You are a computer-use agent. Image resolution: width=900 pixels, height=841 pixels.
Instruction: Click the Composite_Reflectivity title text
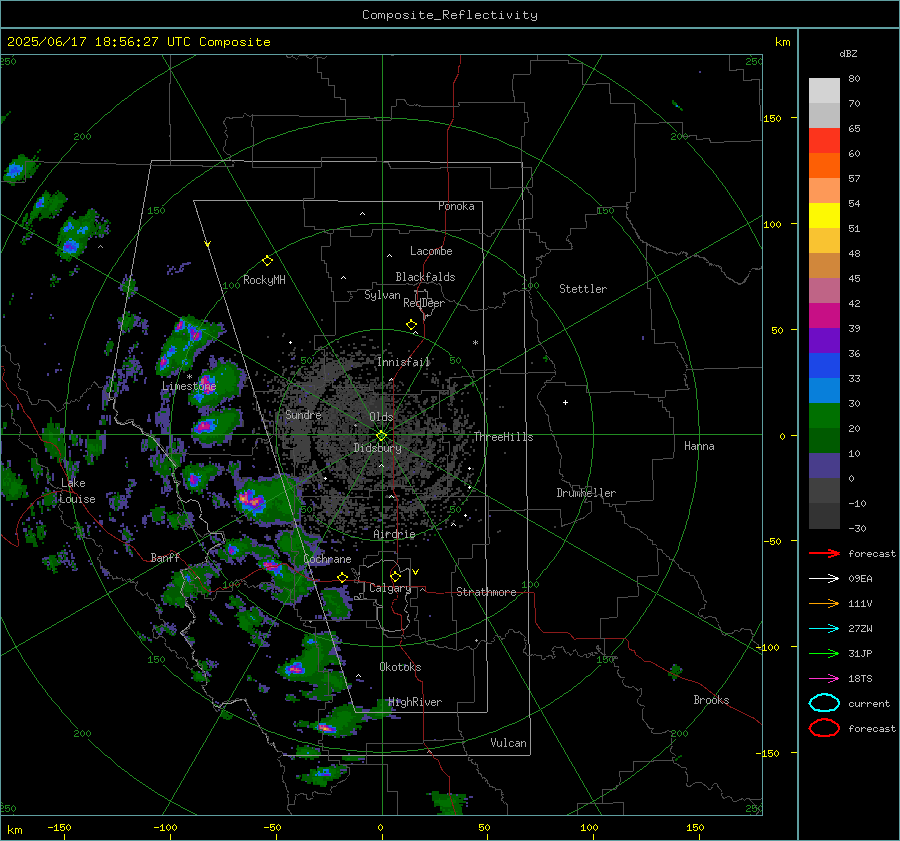(x=449, y=15)
